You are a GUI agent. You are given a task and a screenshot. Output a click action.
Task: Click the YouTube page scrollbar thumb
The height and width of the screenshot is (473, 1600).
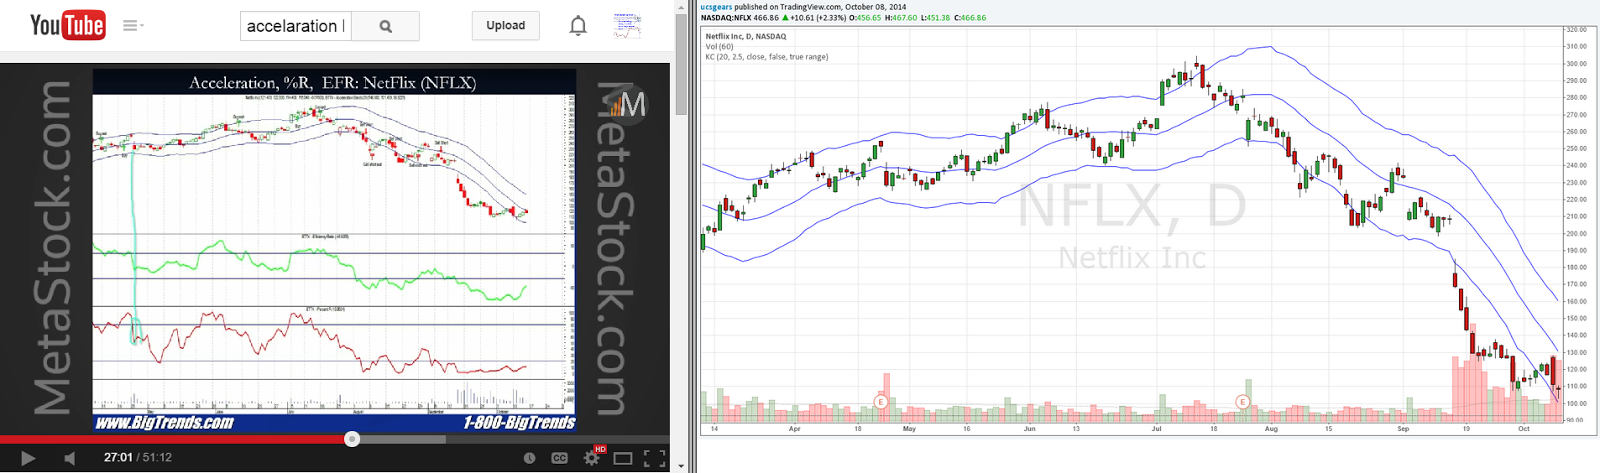coord(681,62)
